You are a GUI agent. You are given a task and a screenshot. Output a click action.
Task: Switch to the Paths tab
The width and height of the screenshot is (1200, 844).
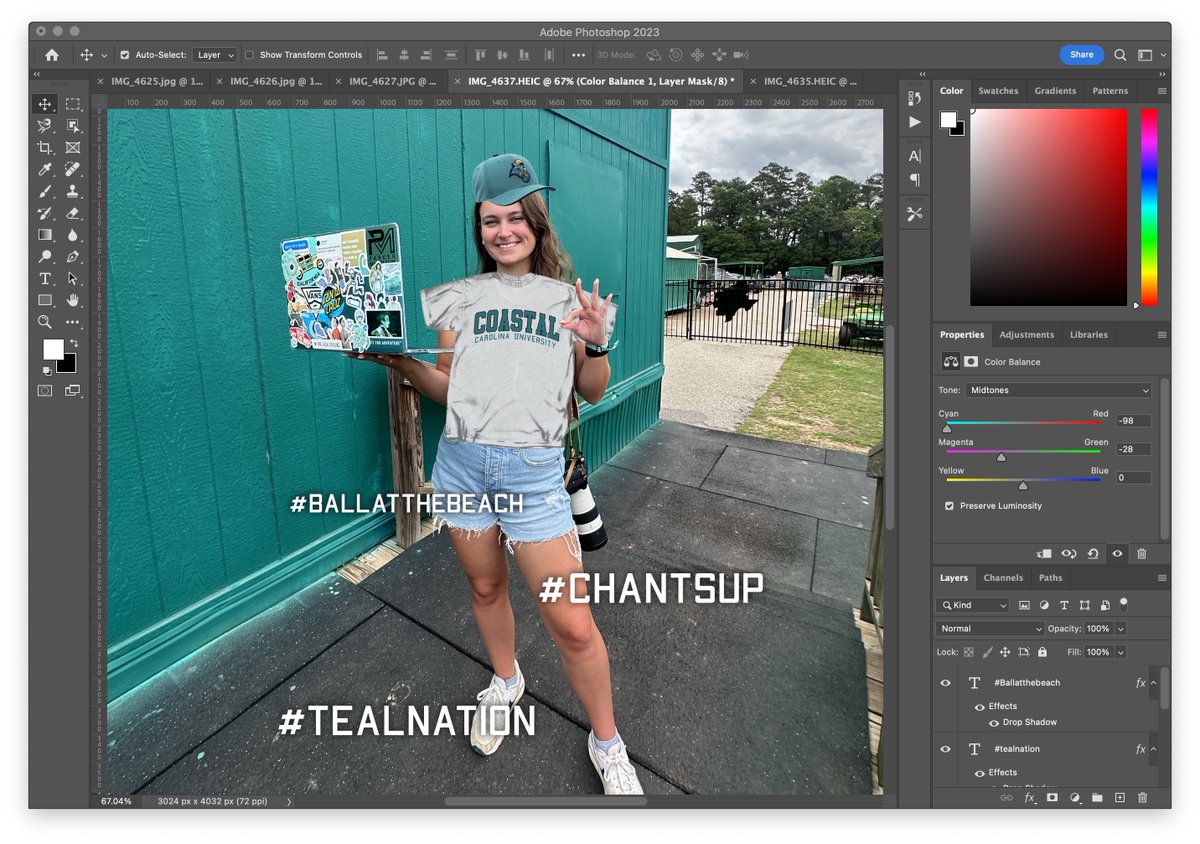click(1050, 578)
